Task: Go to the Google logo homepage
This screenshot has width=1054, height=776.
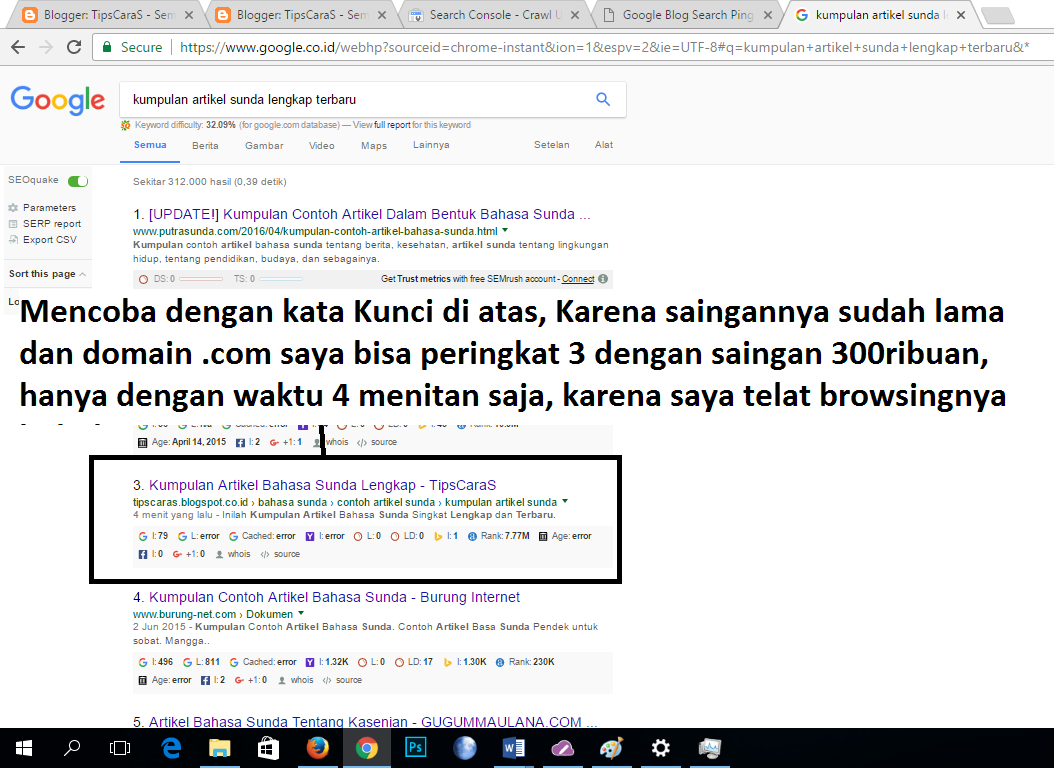Action: [58, 100]
